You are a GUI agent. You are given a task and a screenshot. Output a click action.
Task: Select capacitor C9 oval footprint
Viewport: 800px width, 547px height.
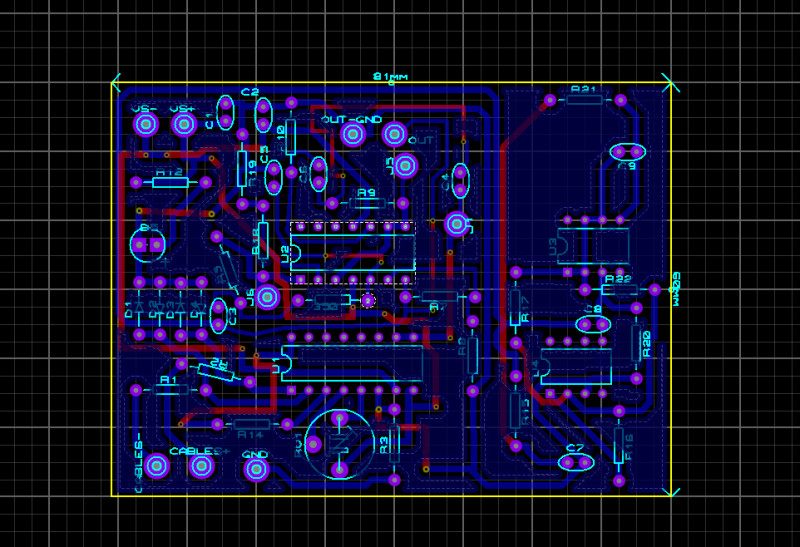628,151
